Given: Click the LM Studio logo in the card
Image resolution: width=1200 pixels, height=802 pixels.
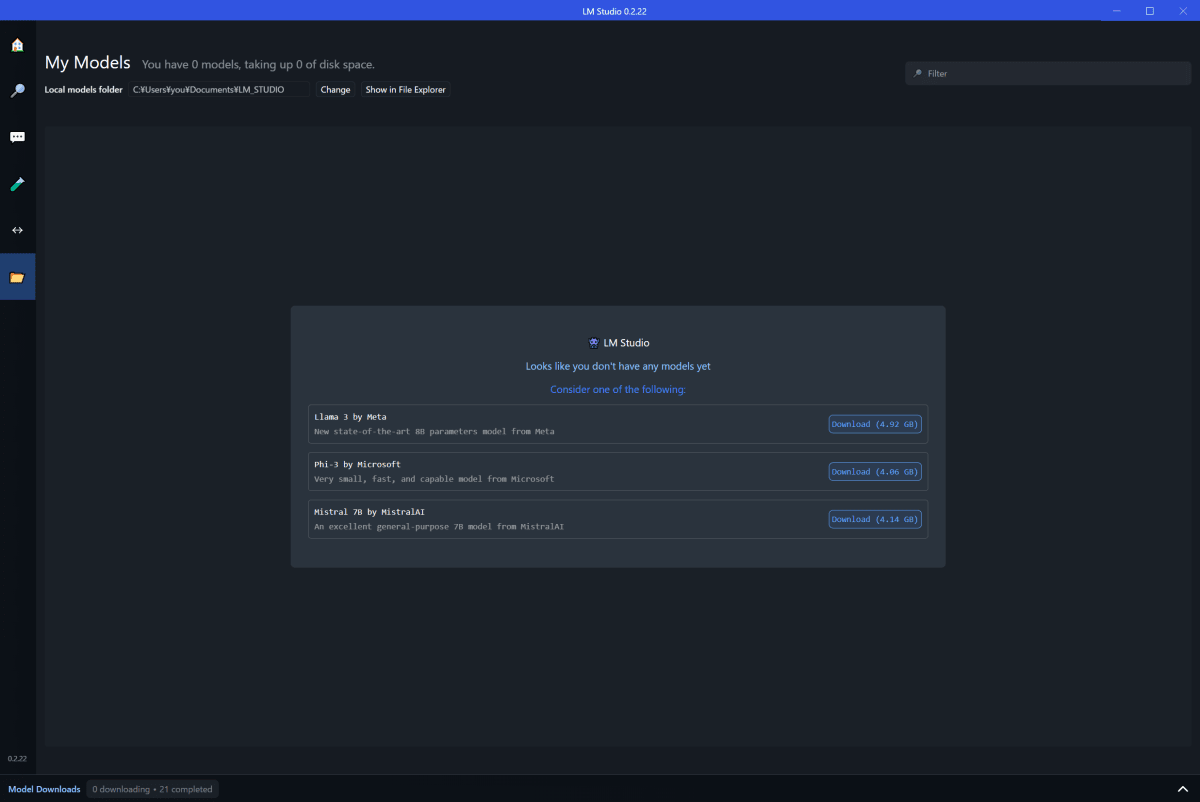Looking at the screenshot, I should [x=594, y=343].
